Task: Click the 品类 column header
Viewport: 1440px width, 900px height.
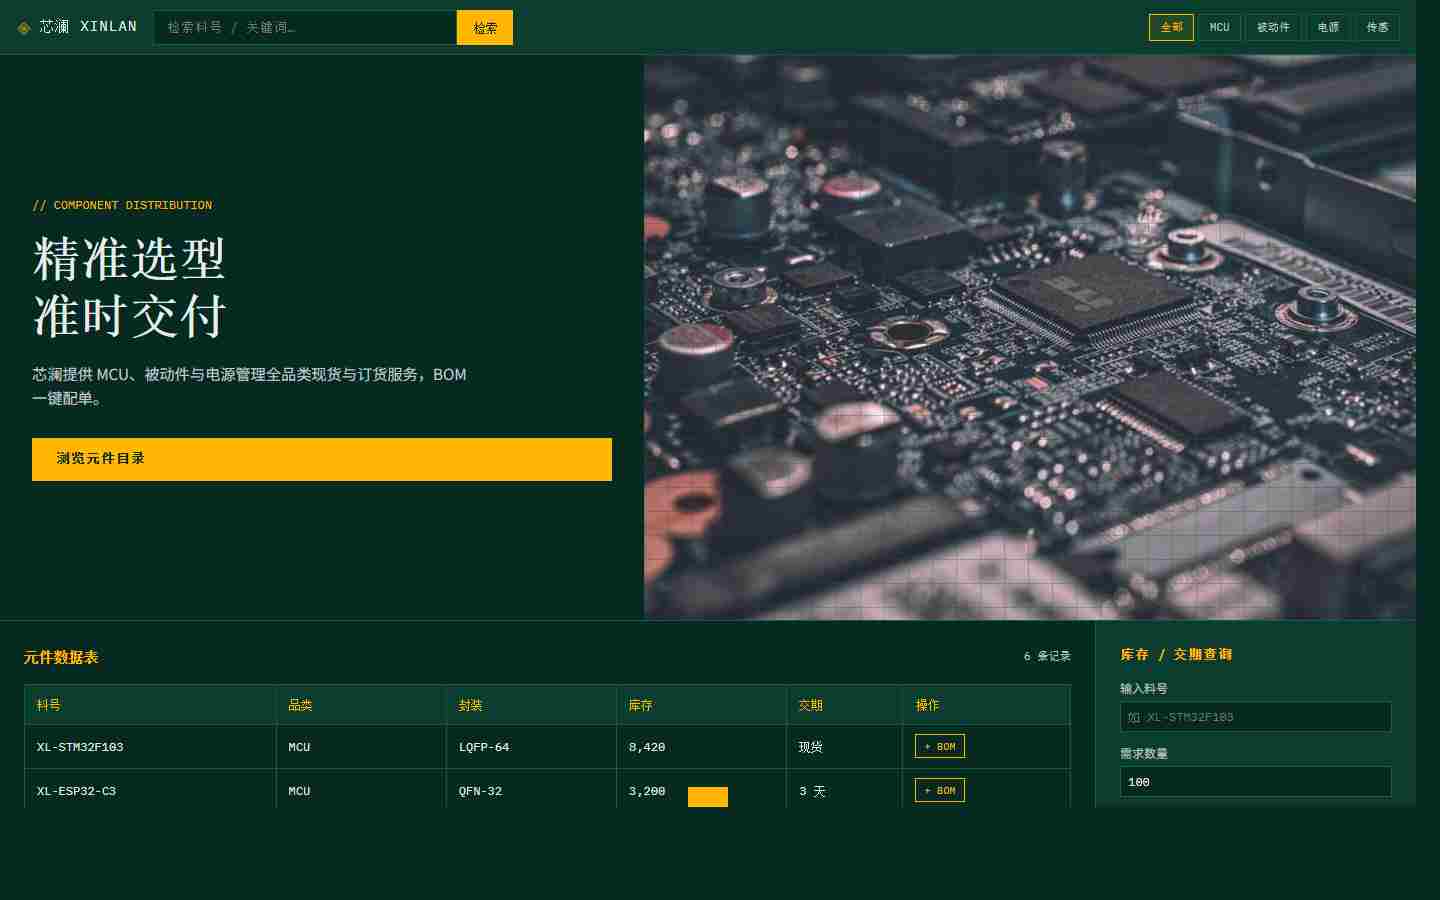Action: tap(361, 705)
